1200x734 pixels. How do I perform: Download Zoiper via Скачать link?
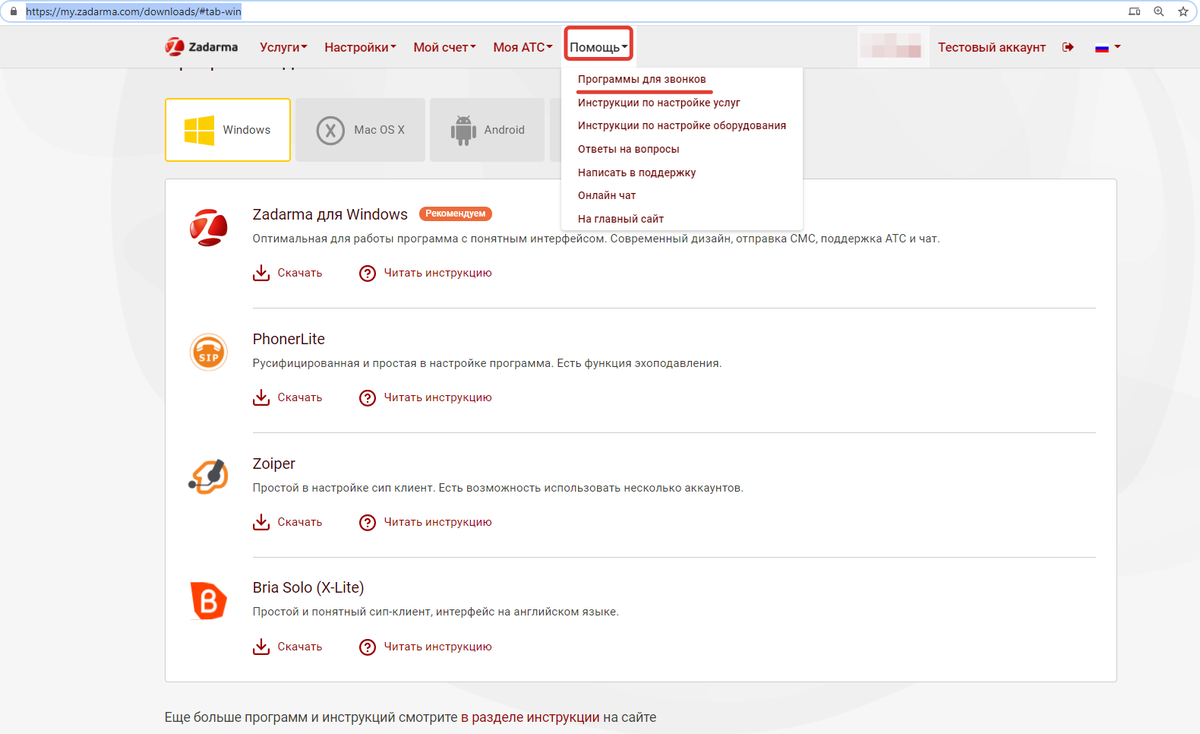point(300,522)
